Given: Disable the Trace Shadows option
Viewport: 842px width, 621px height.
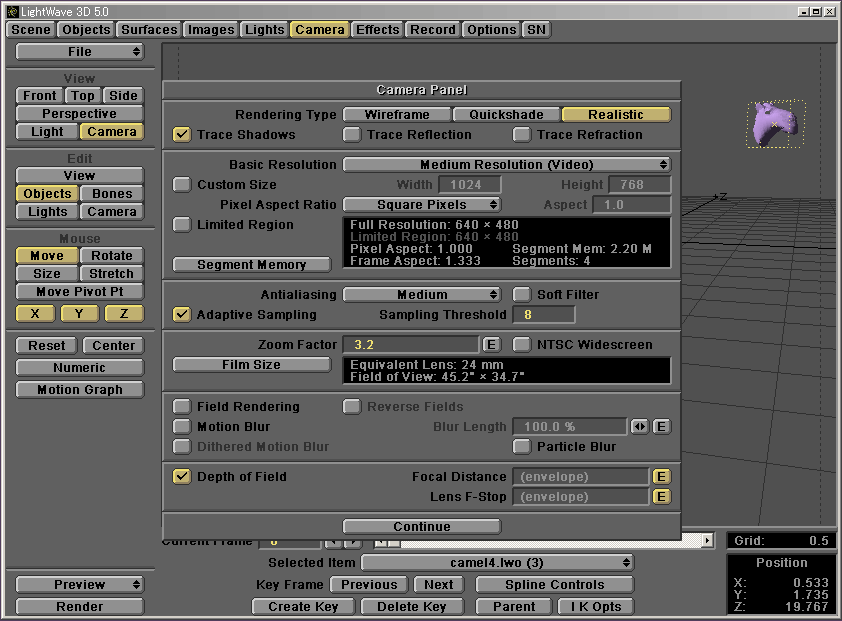Looking at the screenshot, I should pyautogui.click(x=181, y=135).
